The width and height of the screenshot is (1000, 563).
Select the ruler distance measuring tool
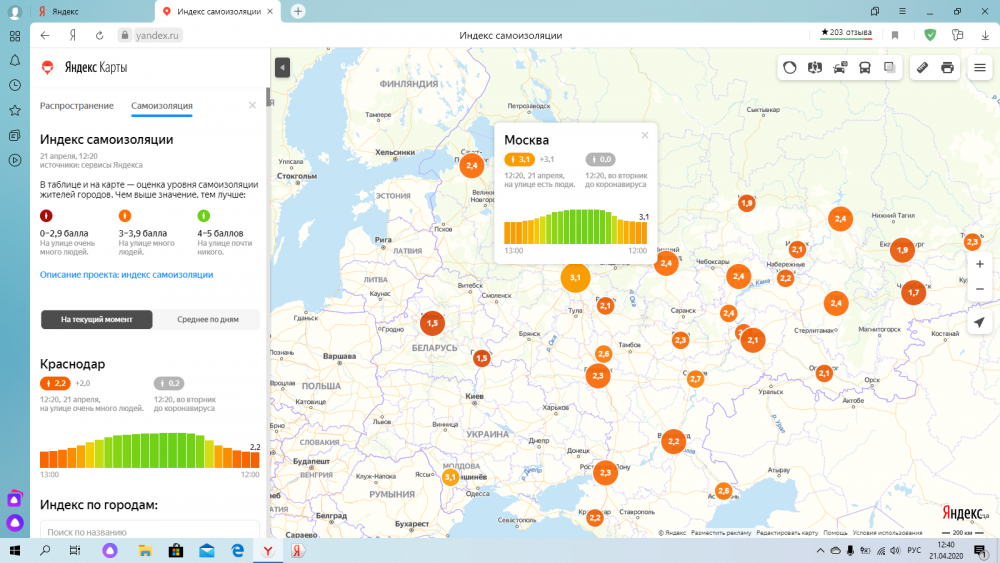[922, 68]
